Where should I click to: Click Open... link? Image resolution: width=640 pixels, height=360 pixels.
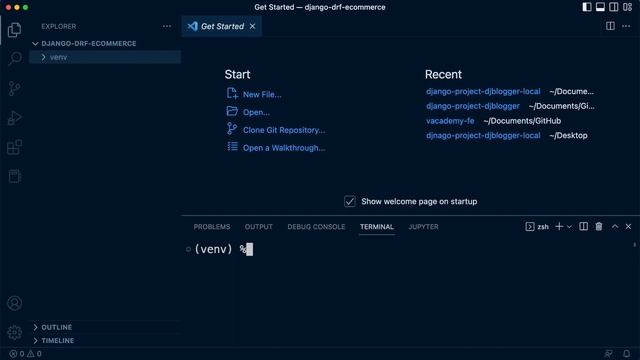tap(256, 112)
